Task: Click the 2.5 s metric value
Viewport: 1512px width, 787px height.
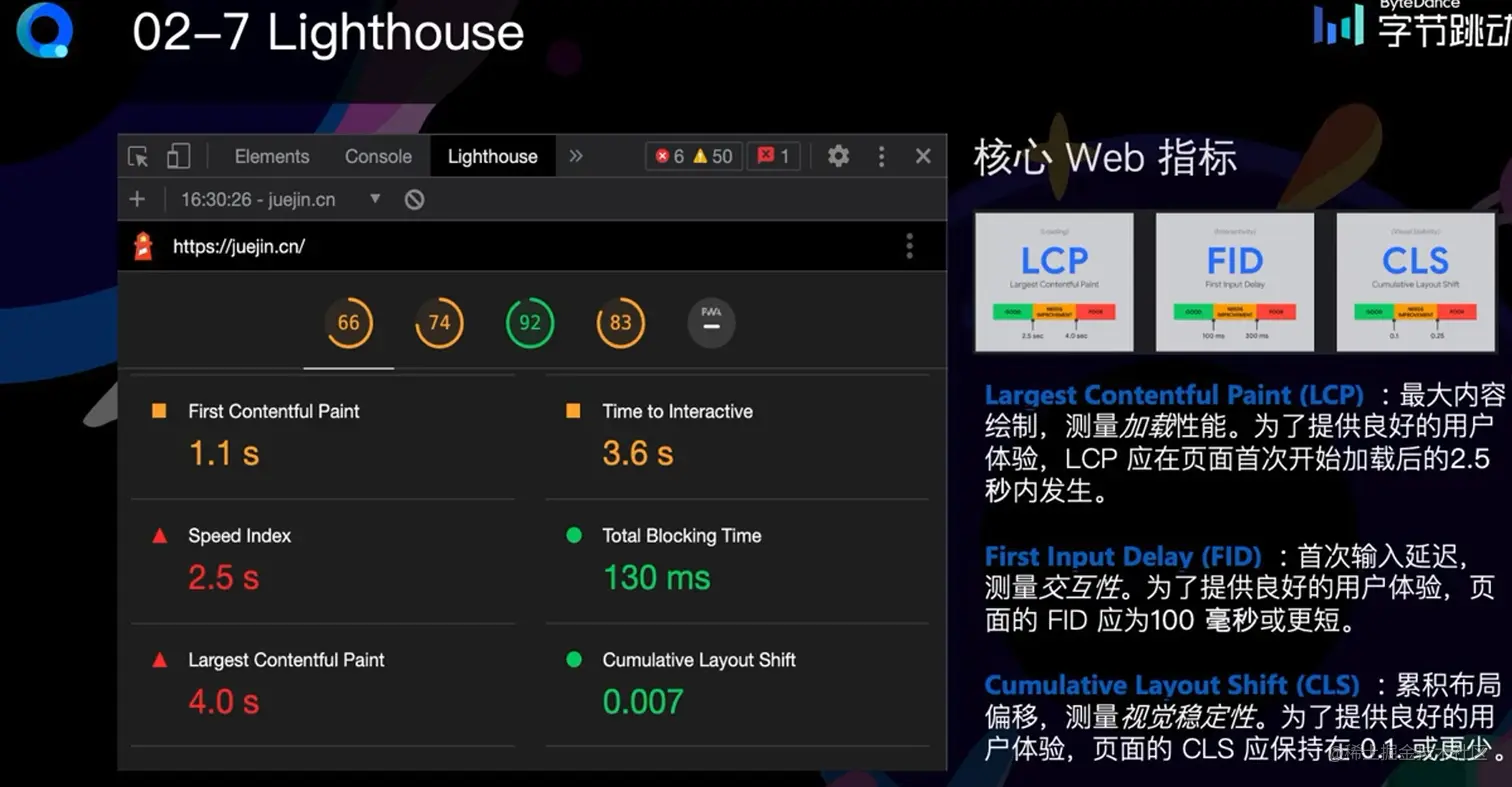Action: [x=224, y=578]
